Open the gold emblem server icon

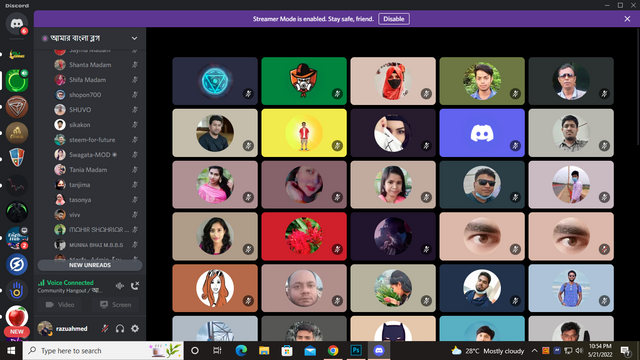pyautogui.click(x=16, y=133)
